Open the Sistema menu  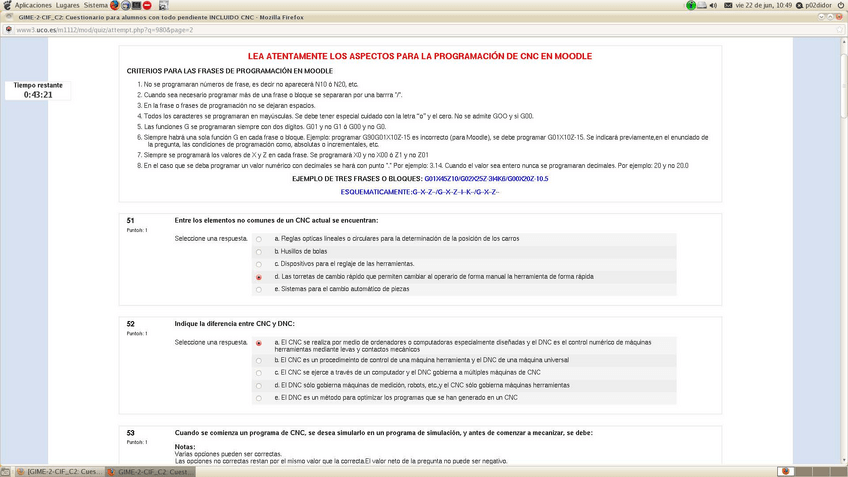[x=95, y=5]
